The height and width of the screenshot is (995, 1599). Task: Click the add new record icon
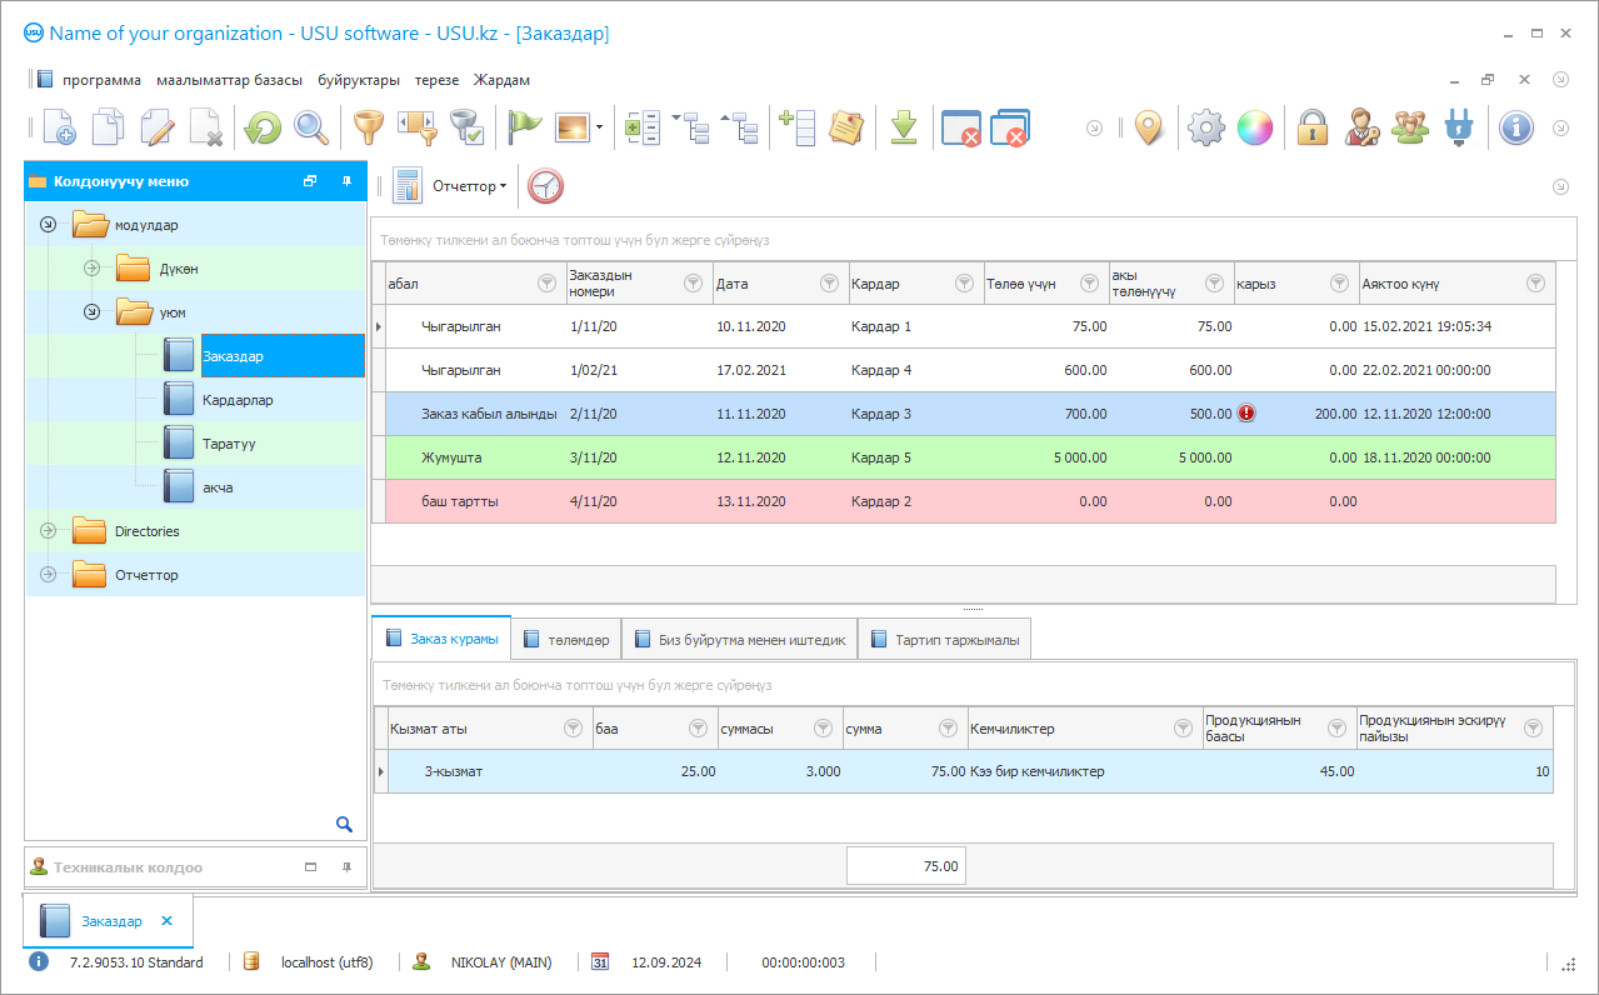pyautogui.click(x=59, y=128)
